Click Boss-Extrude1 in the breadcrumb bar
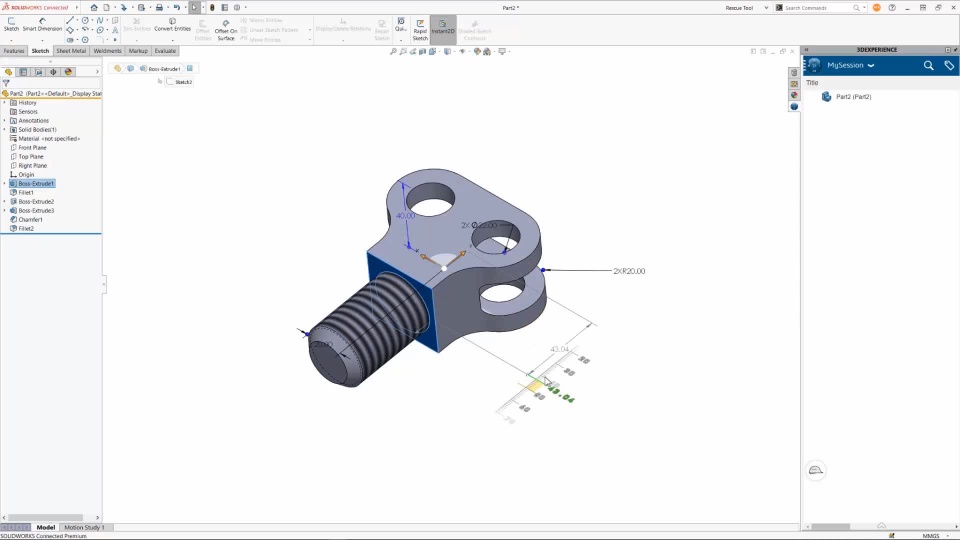This screenshot has width=960, height=540. pos(160,69)
